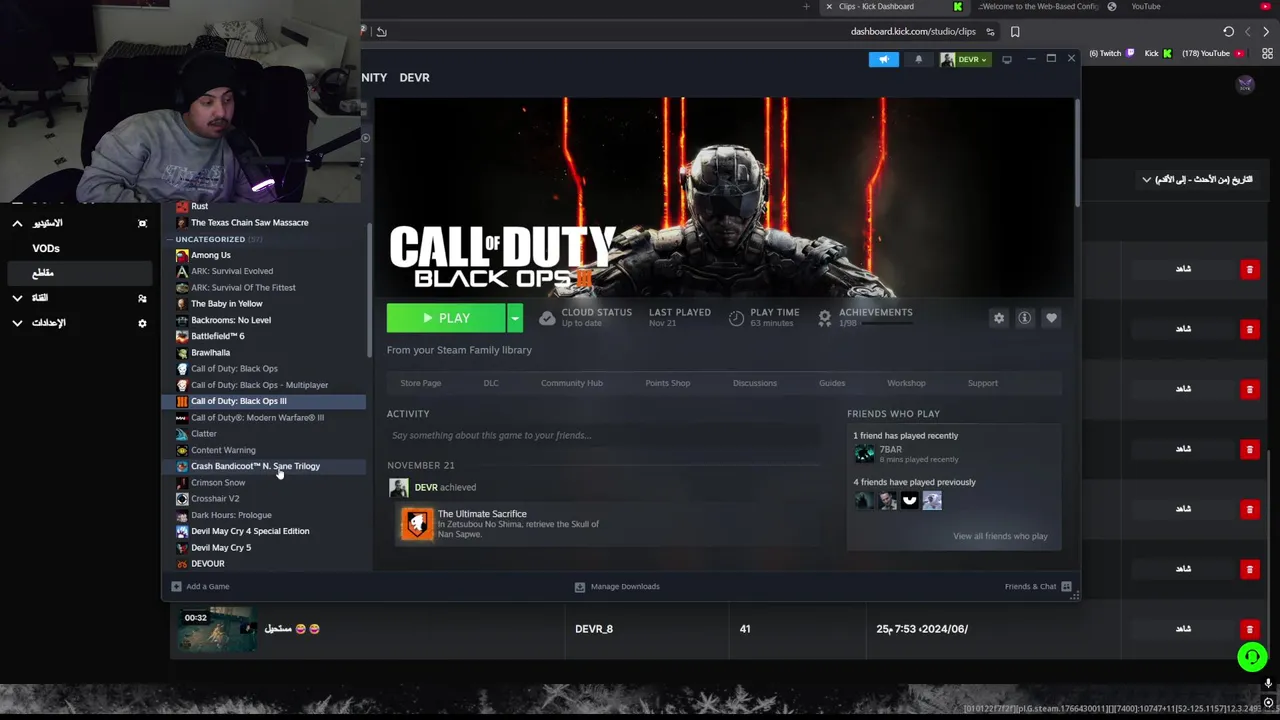The width and height of the screenshot is (1280, 720).
Task: Open the Workshop tab
Action: click(906, 383)
